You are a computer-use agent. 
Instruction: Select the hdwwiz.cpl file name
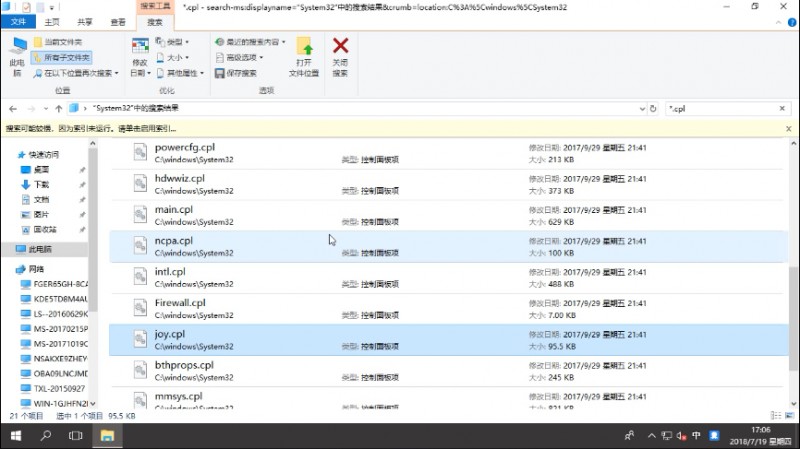tap(180, 178)
